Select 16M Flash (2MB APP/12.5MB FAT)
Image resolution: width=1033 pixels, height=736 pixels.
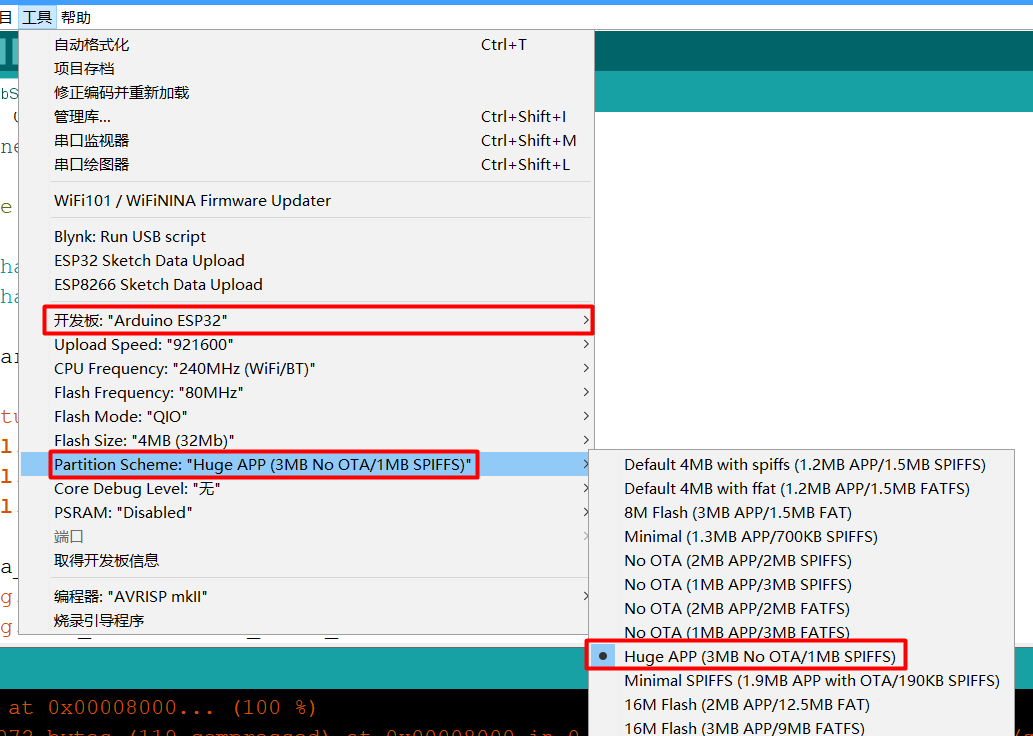tap(801, 704)
